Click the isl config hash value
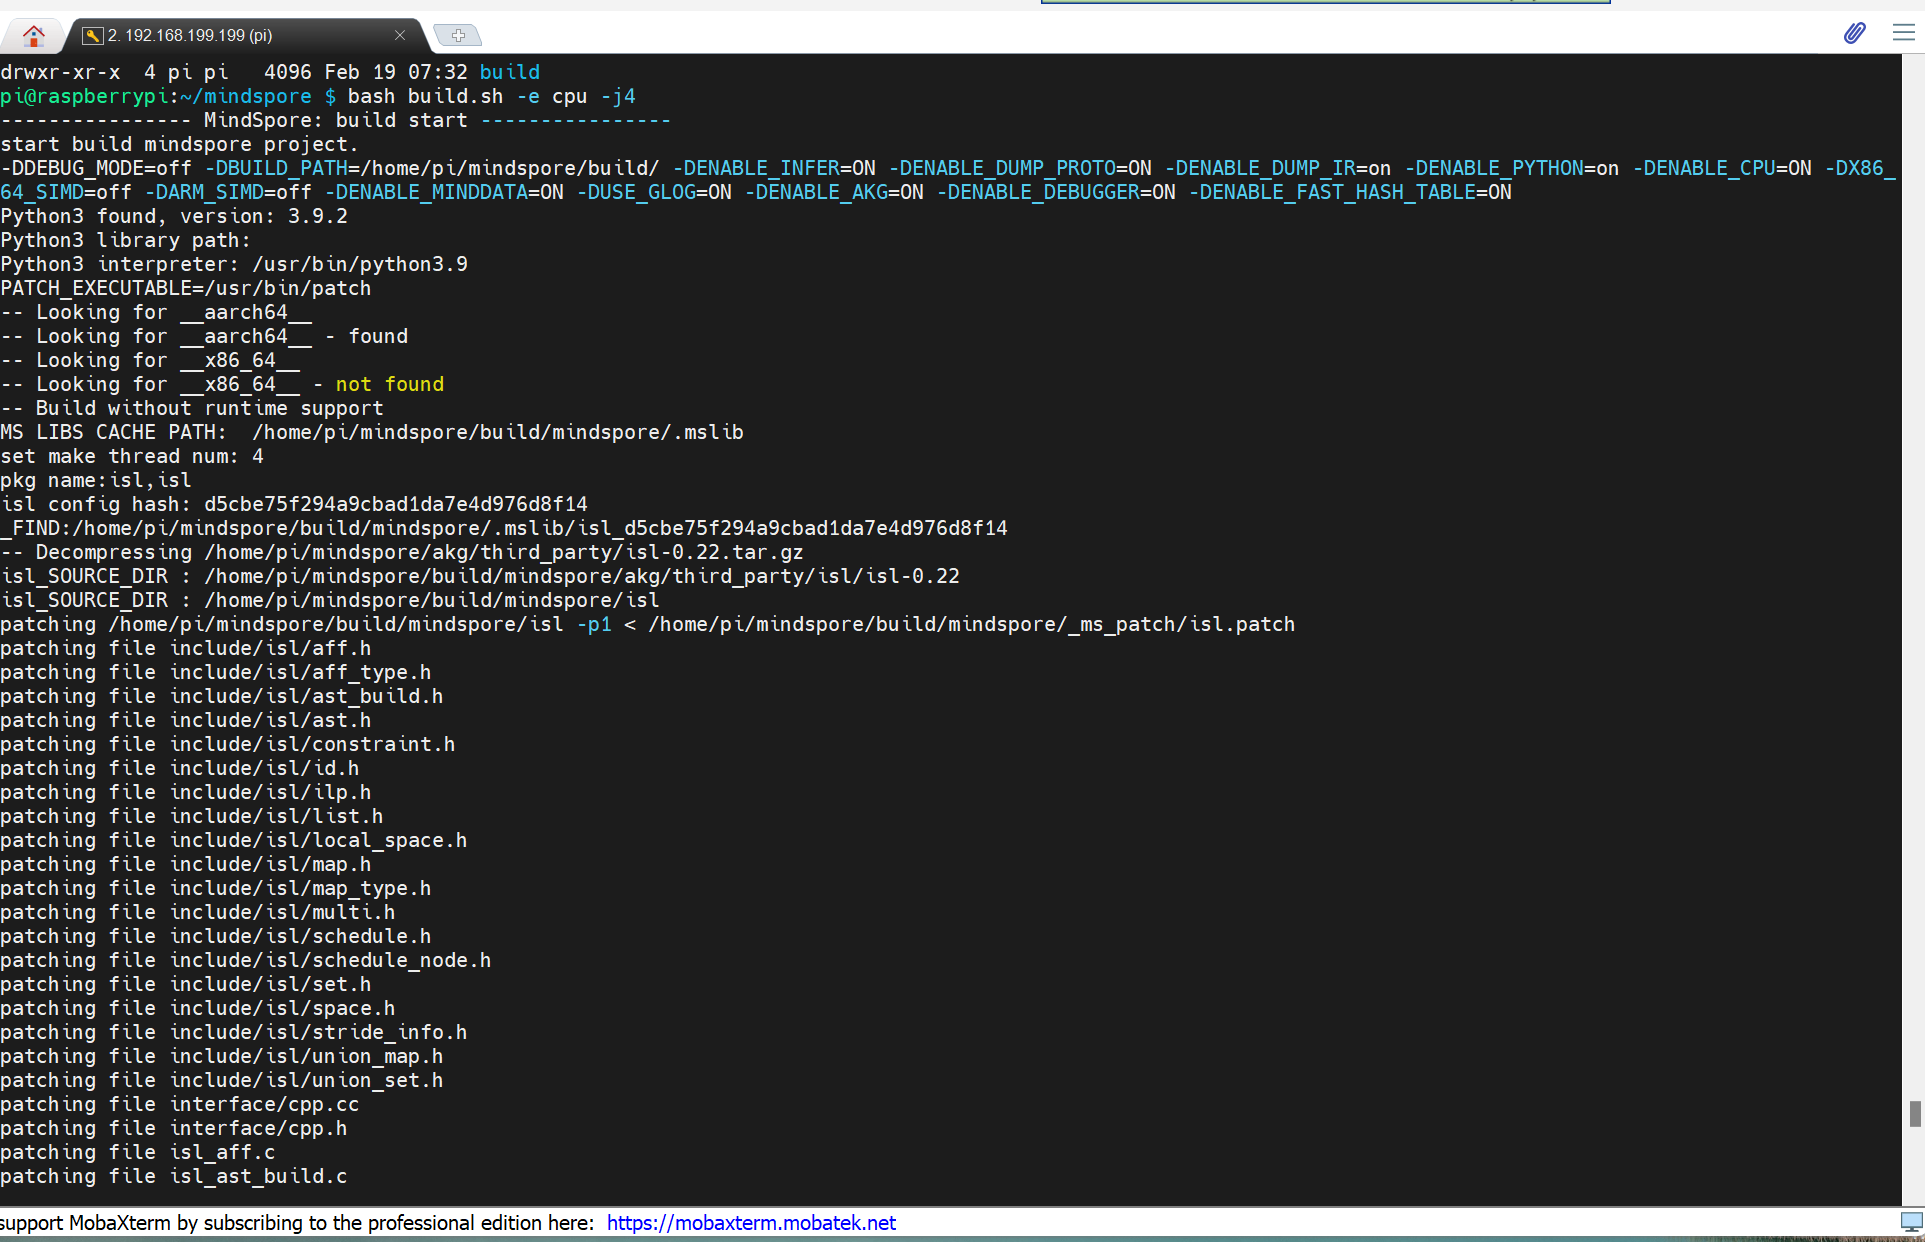 click(395, 504)
